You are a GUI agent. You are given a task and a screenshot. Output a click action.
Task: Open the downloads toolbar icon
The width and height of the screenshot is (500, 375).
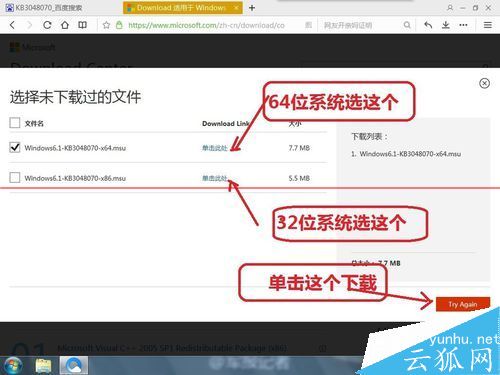coord(446,25)
